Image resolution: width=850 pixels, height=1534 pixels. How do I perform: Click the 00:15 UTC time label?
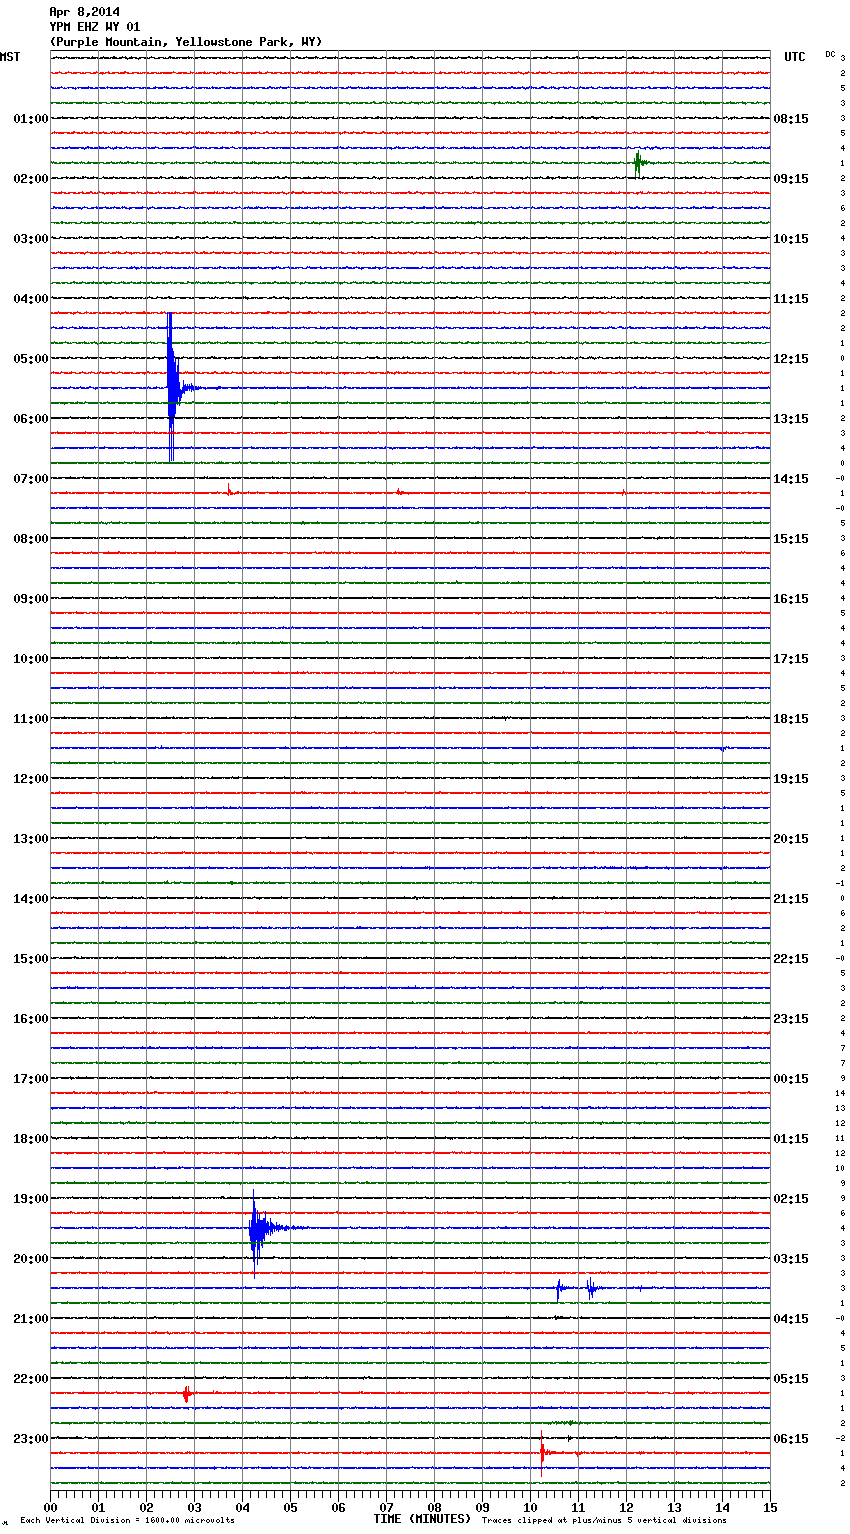pos(791,1079)
